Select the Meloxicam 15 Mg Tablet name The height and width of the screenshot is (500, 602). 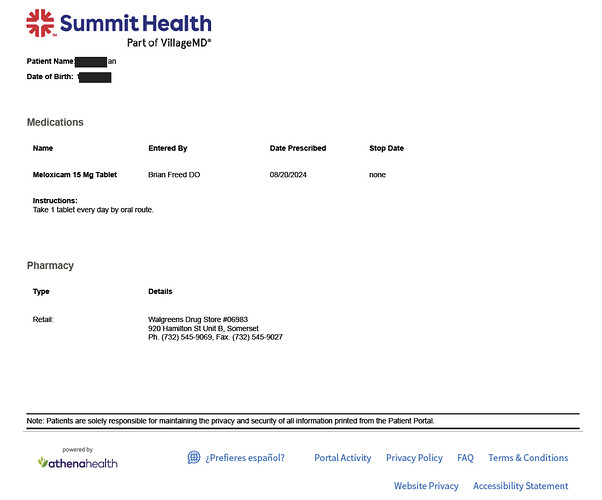75,175
